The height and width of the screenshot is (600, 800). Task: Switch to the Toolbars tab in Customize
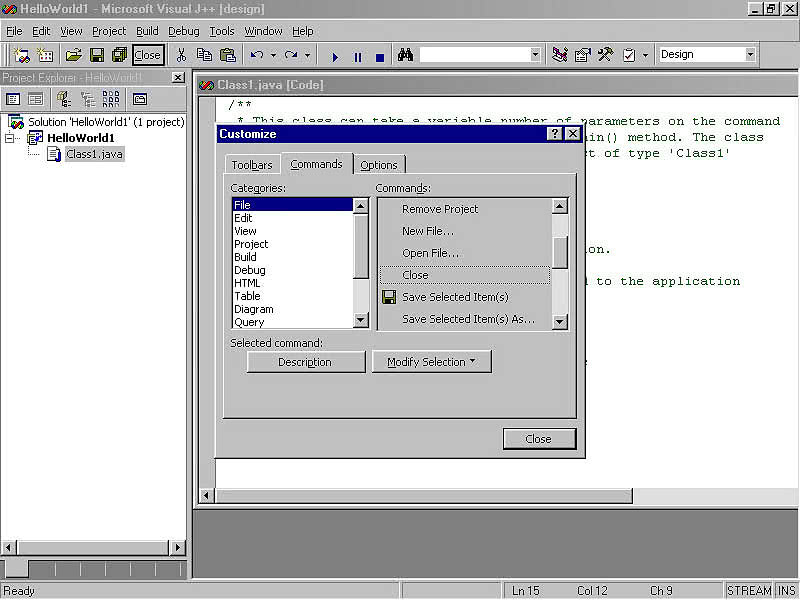[252, 165]
